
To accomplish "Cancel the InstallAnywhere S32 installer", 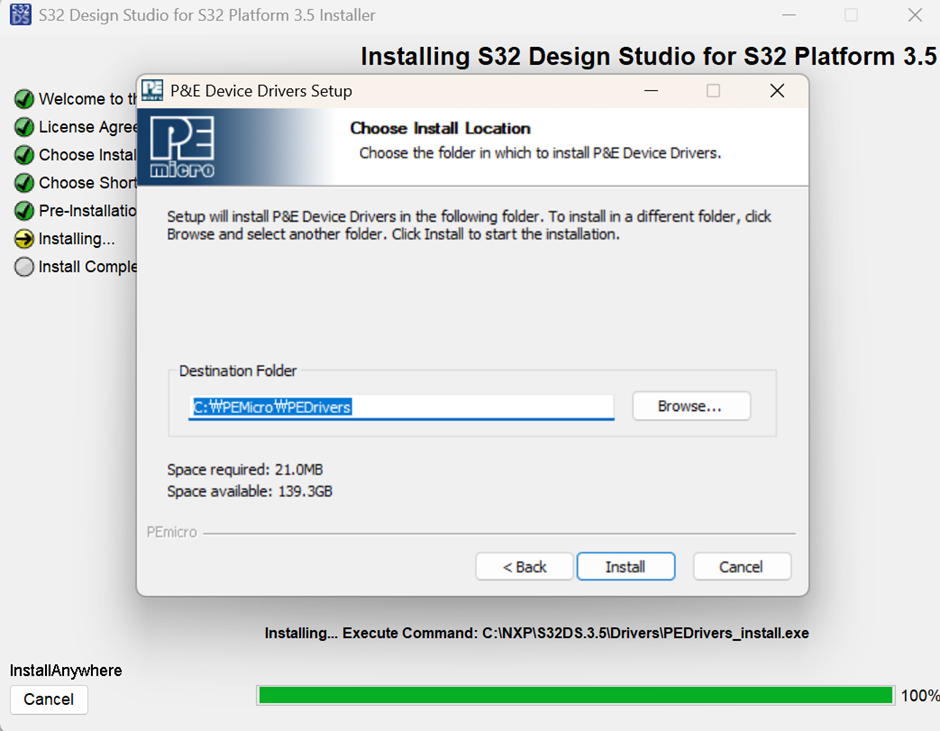I will tap(49, 699).
